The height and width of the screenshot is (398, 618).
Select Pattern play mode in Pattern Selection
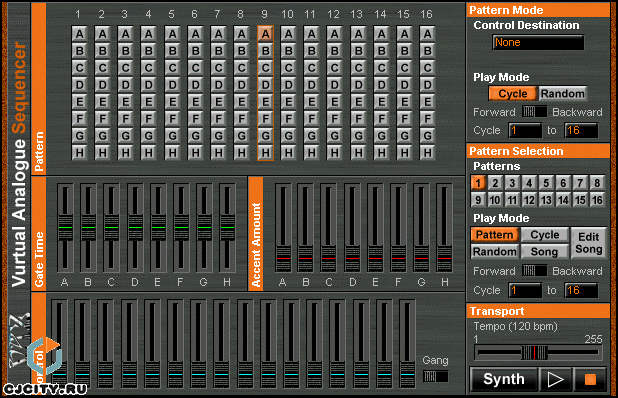pyautogui.click(x=495, y=235)
